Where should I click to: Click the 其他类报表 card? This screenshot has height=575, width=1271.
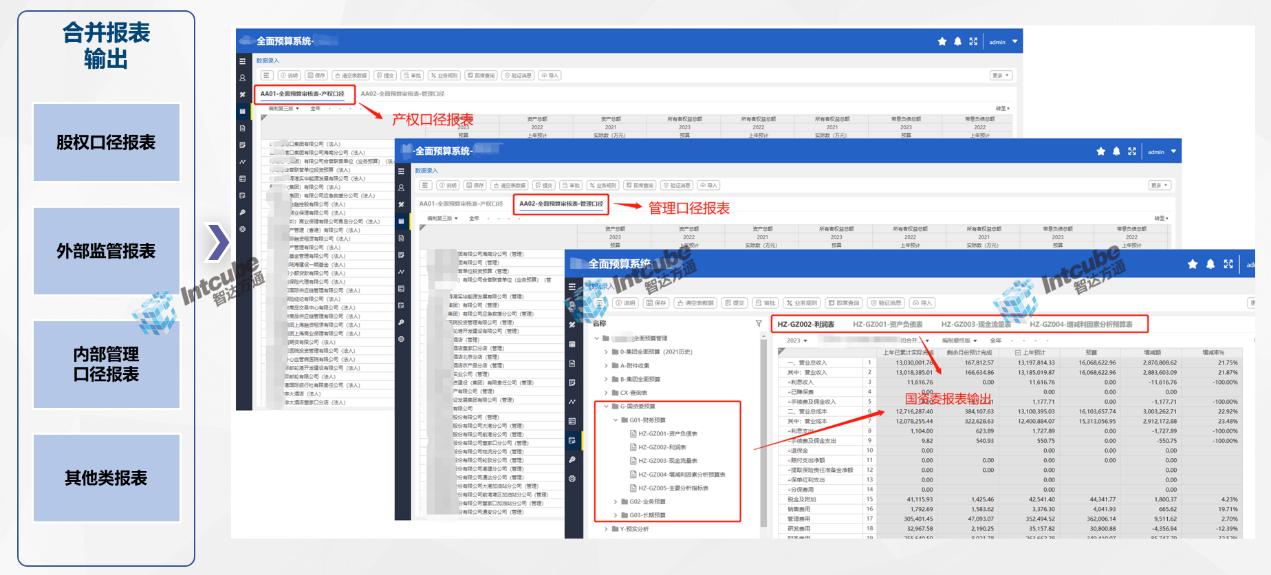[106, 477]
